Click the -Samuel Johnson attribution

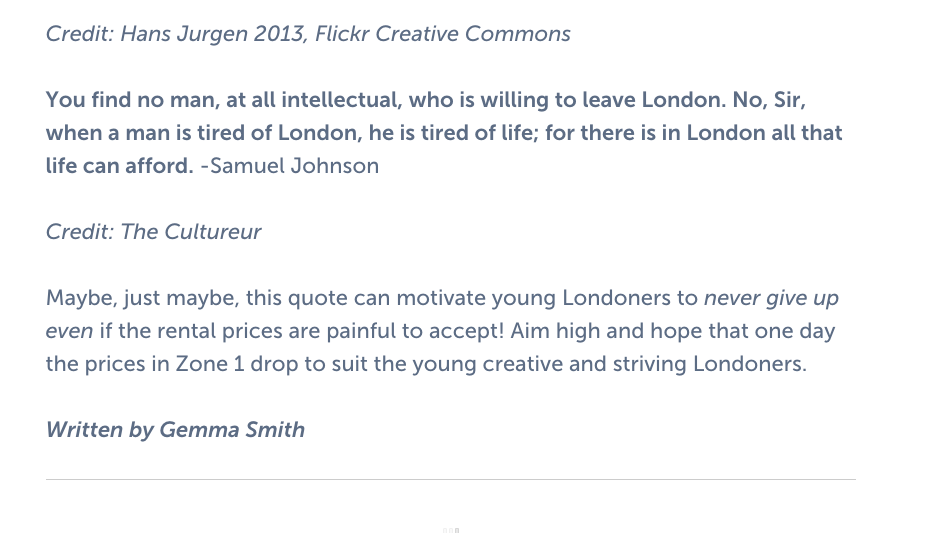[290, 166]
